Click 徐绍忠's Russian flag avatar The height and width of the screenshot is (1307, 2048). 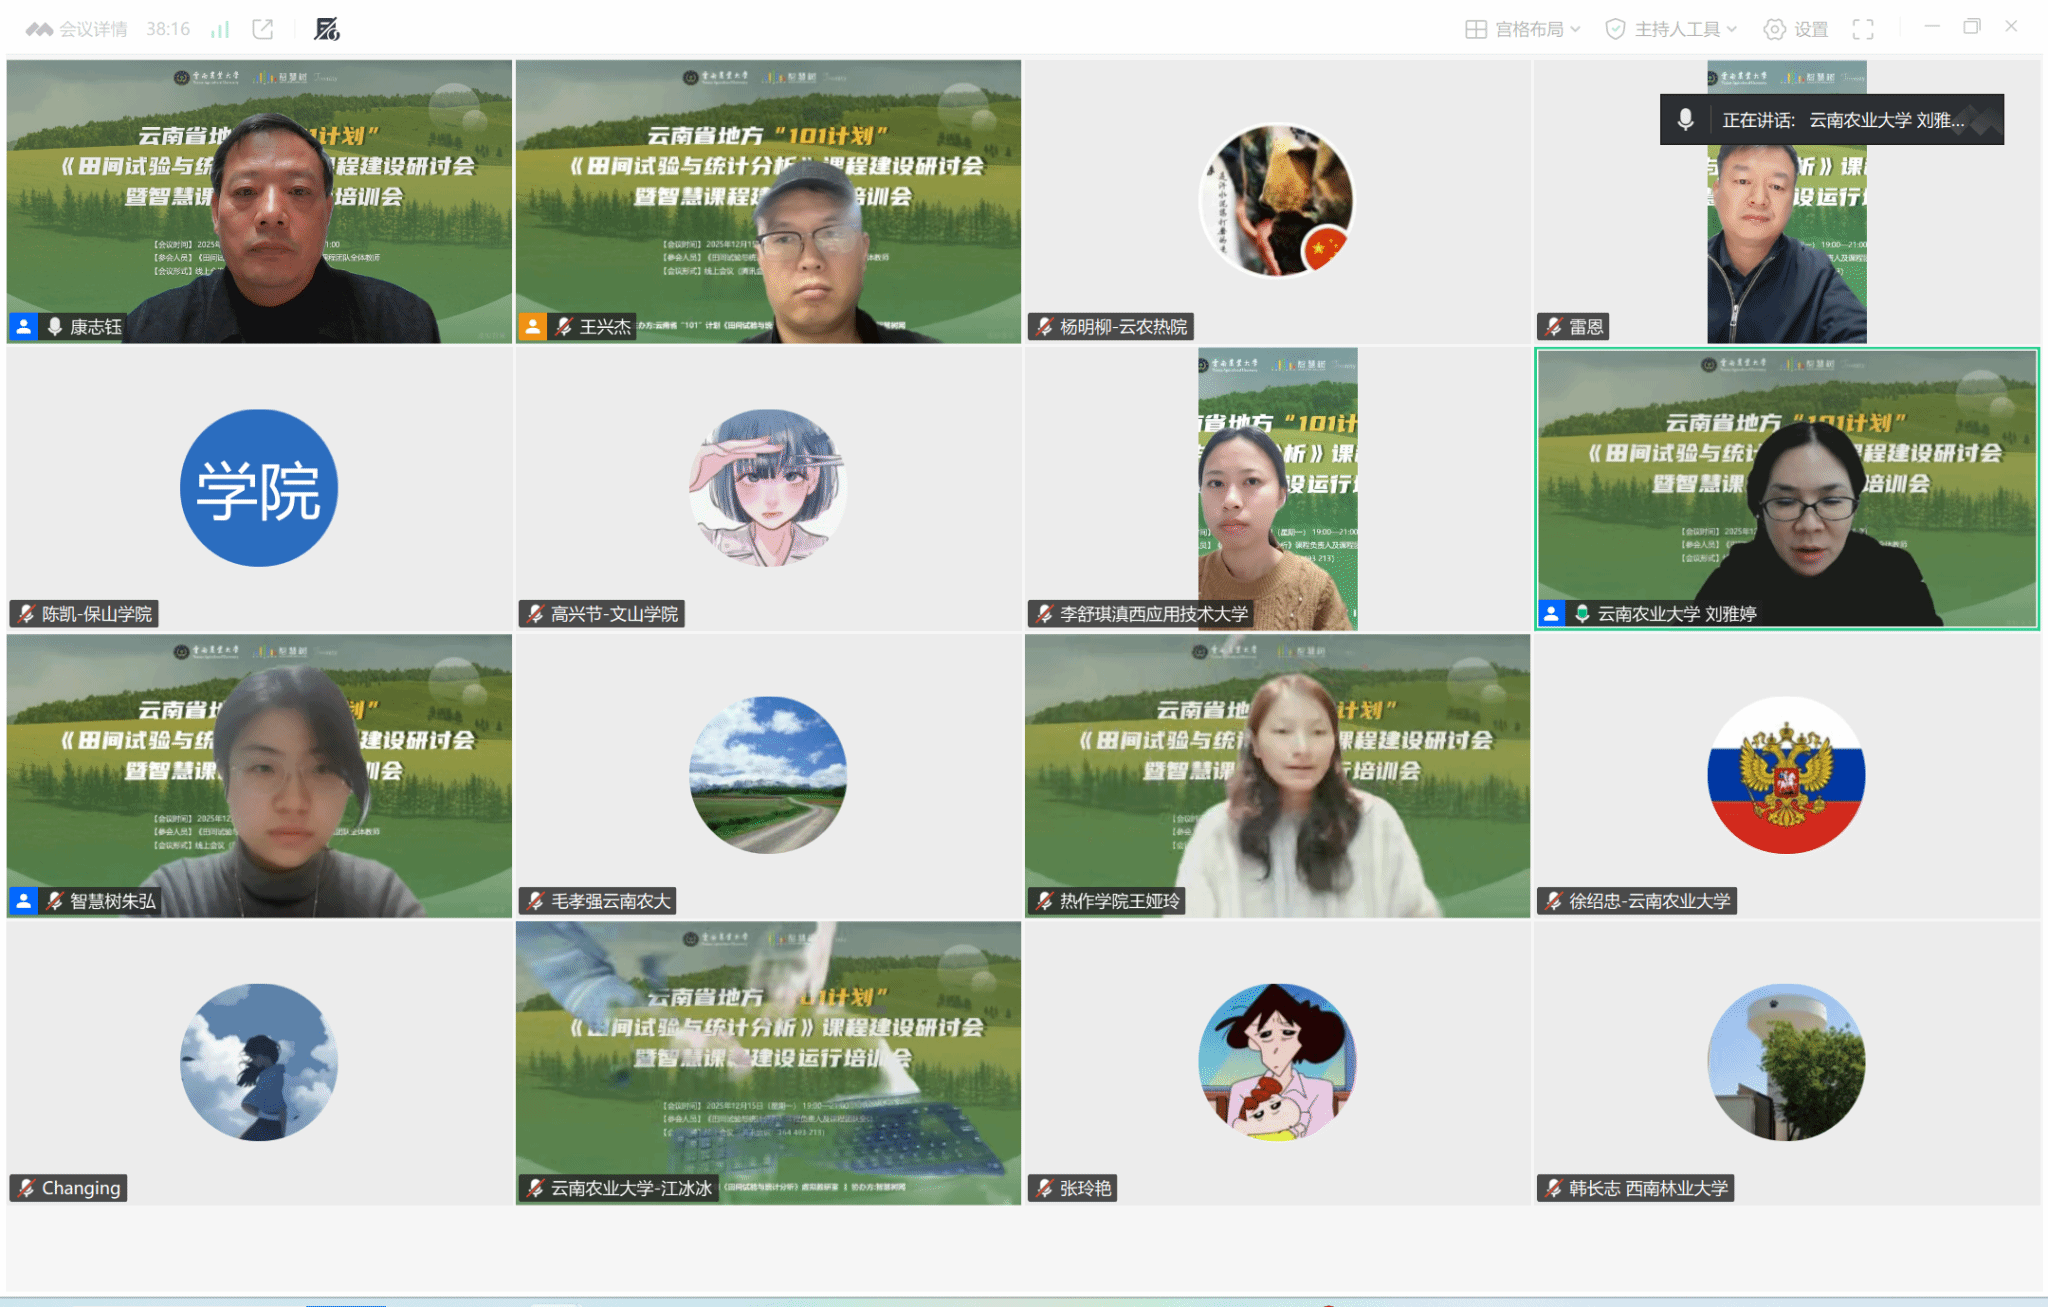1786,775
